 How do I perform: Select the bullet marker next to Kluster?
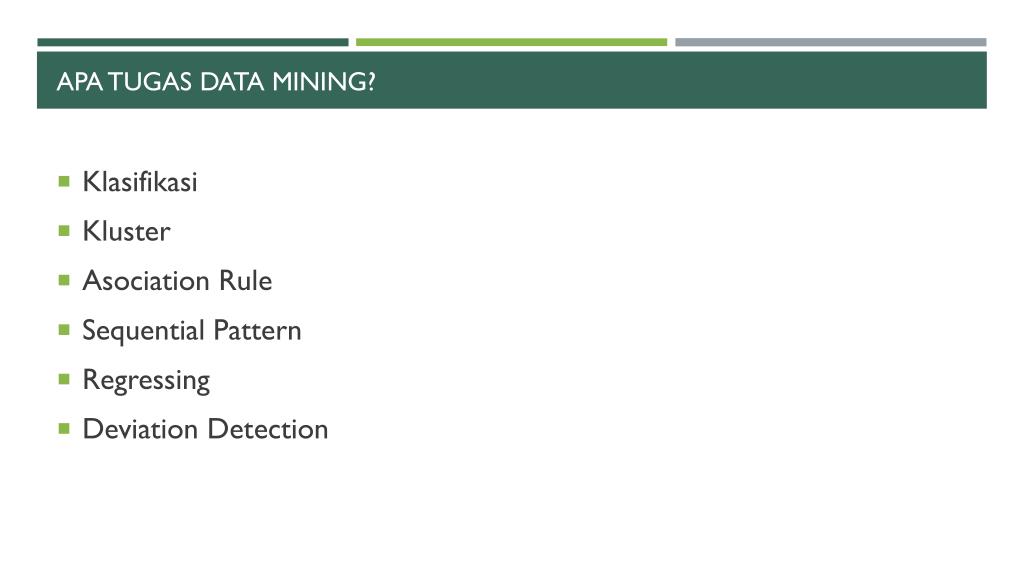64,231
